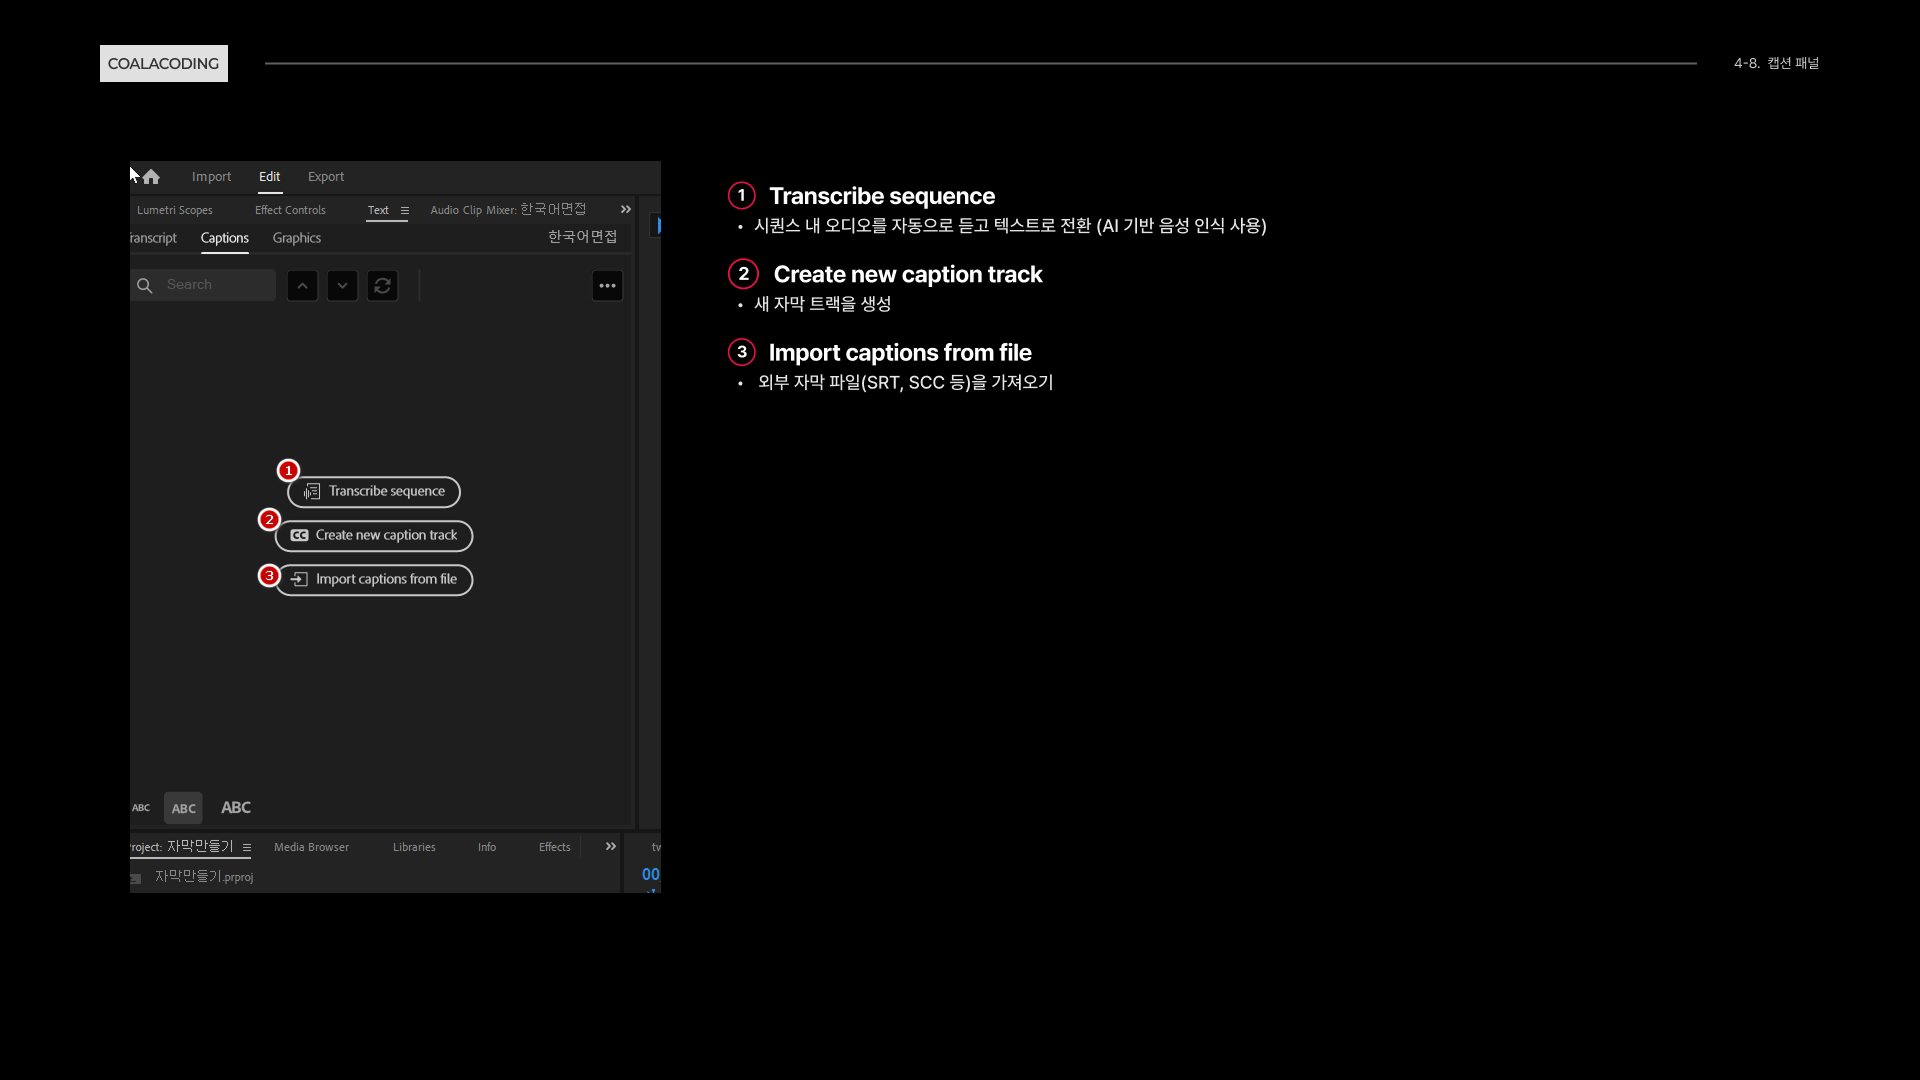Click in the caption Search field
This screenshot has width=1920, height=1080.
click(x=215, y=285)
